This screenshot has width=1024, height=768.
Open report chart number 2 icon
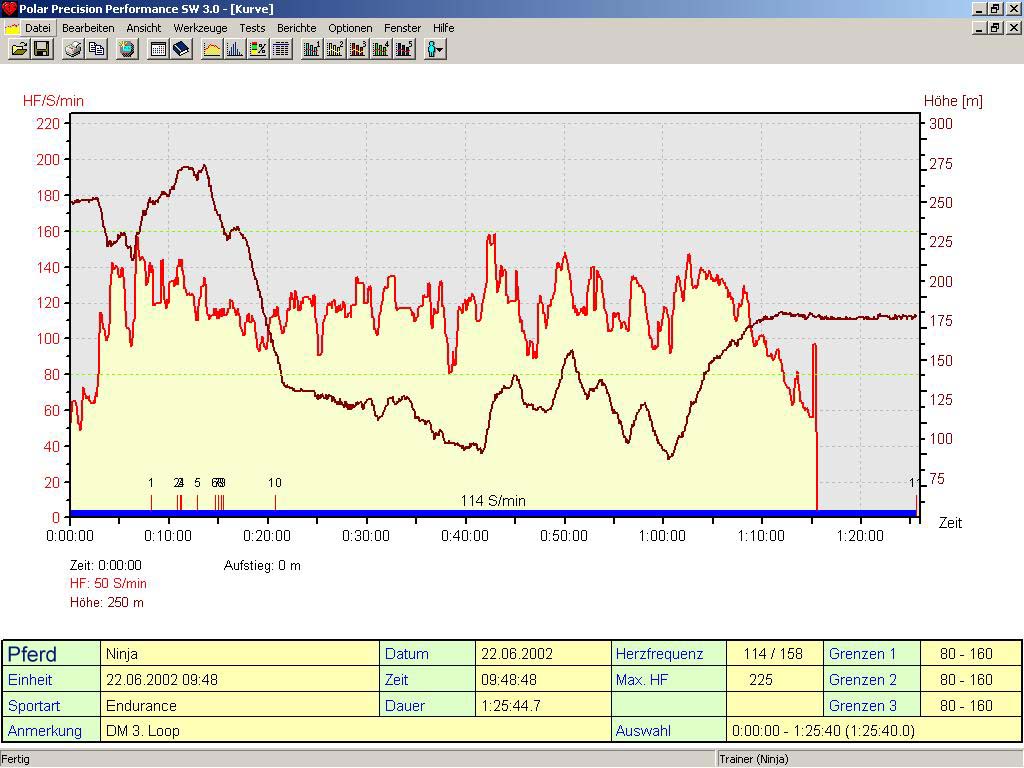(334, 49)
